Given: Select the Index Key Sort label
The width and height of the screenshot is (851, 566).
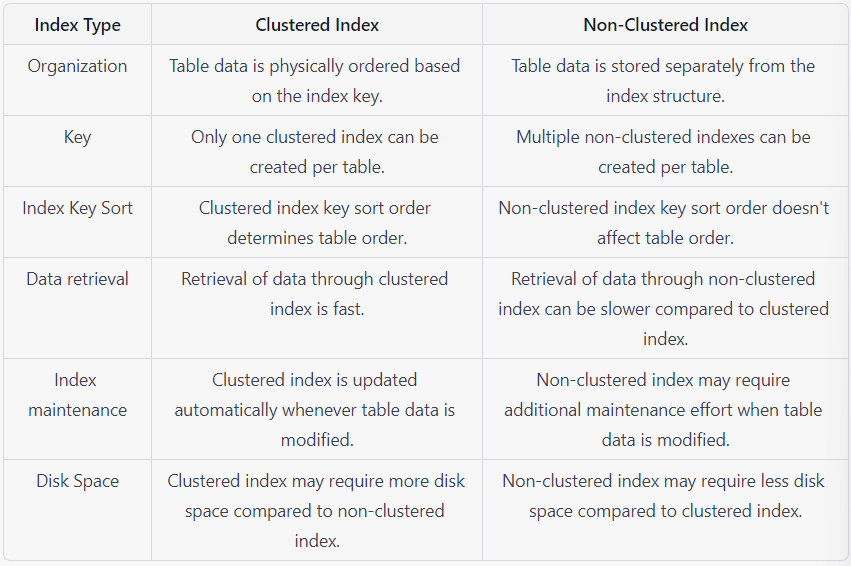Looking at the screenshot, I should (78, 208).
